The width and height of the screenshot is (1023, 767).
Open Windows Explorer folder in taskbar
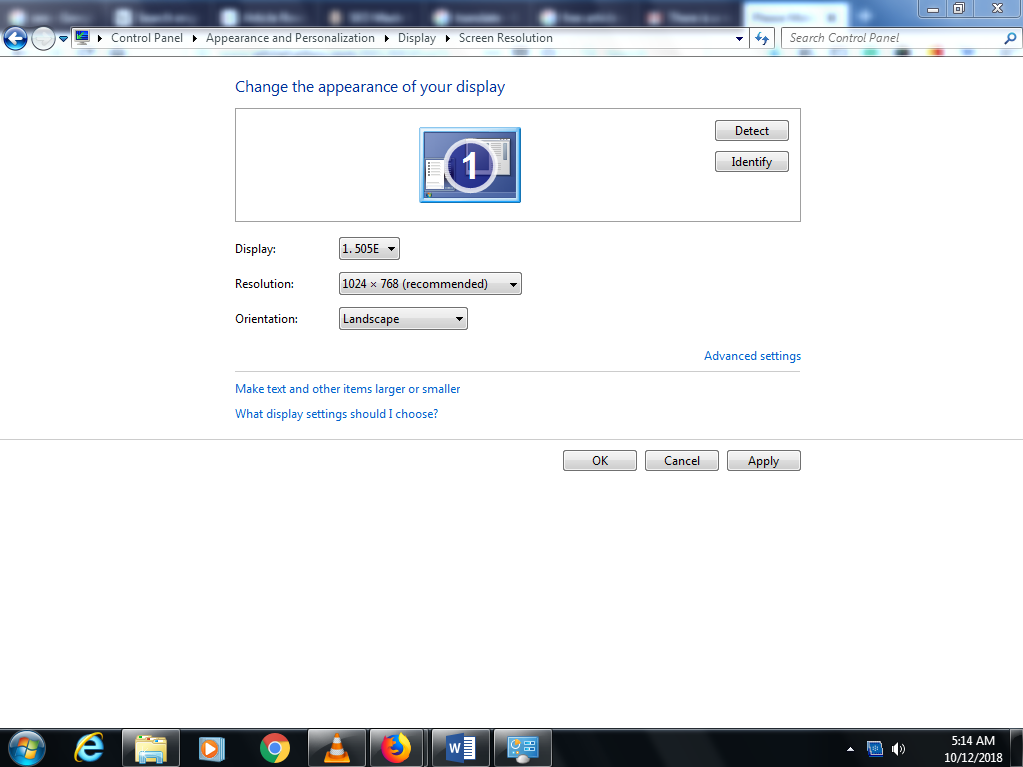(x=151, y=747)
